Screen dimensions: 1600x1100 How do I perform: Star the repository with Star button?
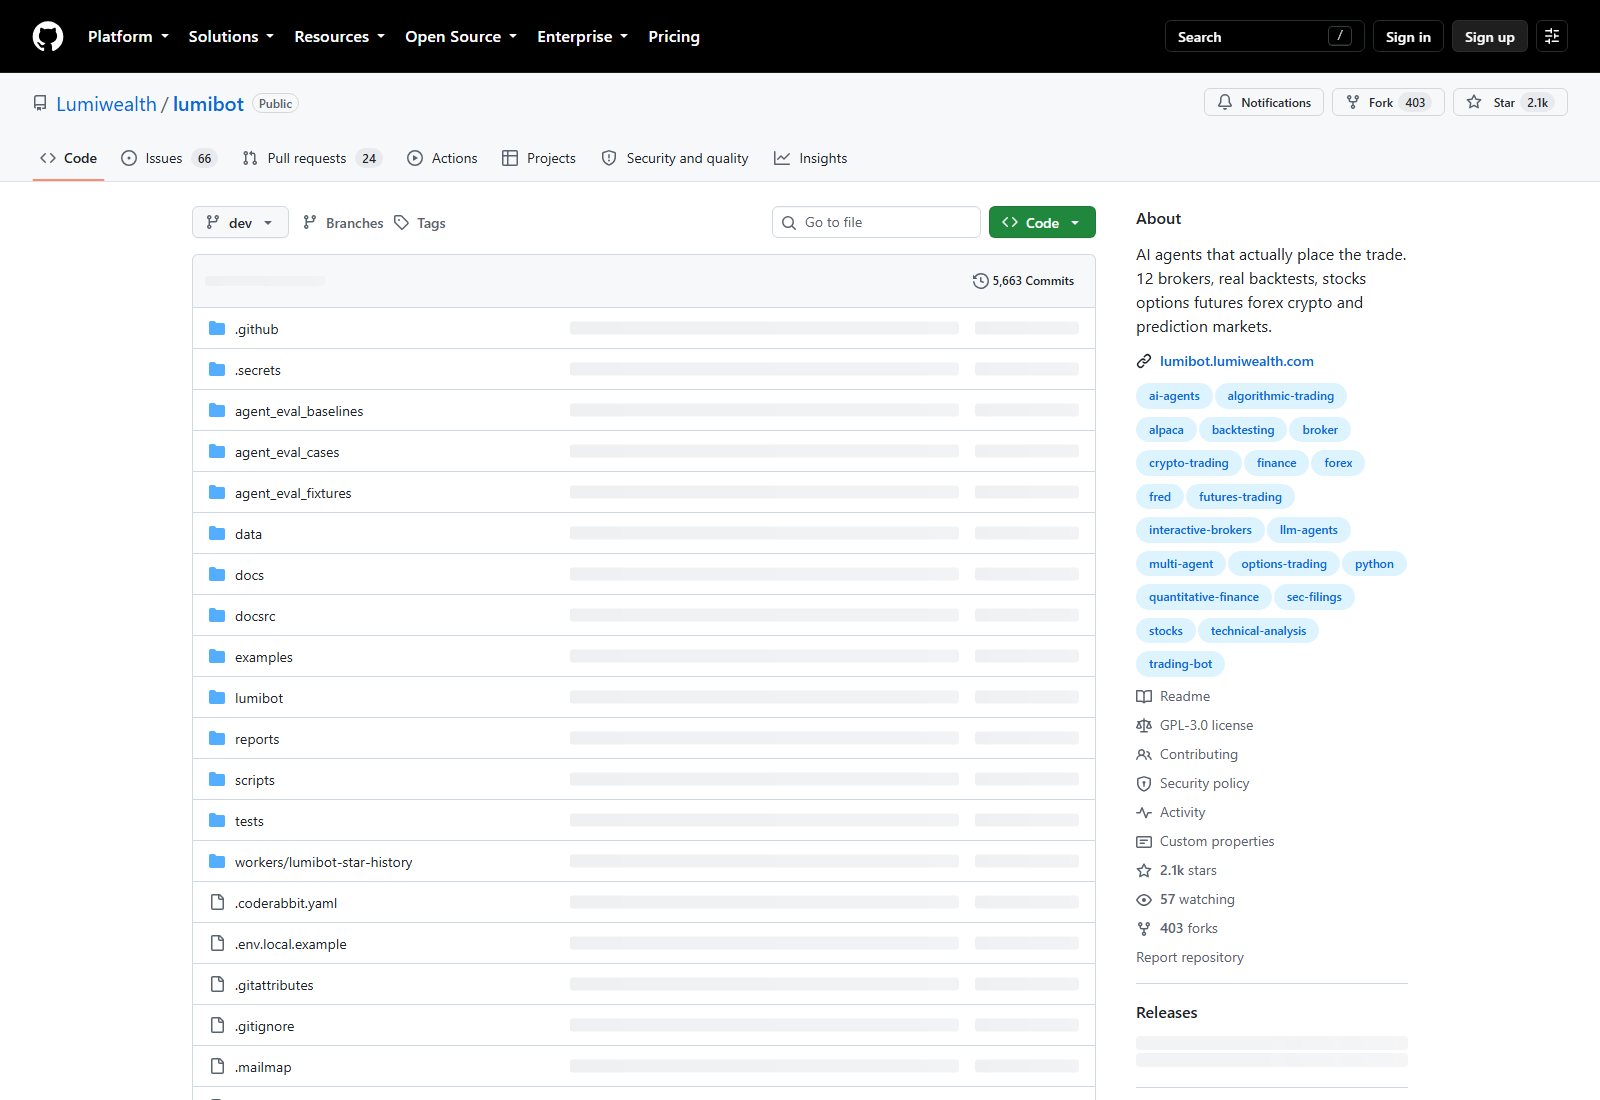coord(1510,102)
